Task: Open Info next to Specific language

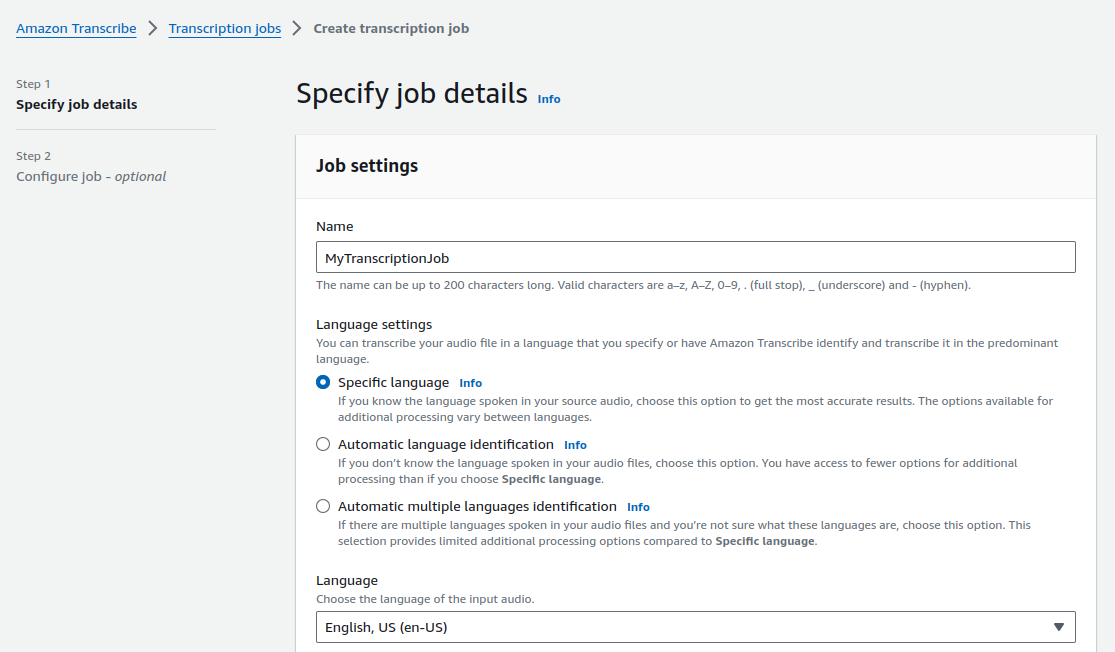Action: click(x=470, y=383)
